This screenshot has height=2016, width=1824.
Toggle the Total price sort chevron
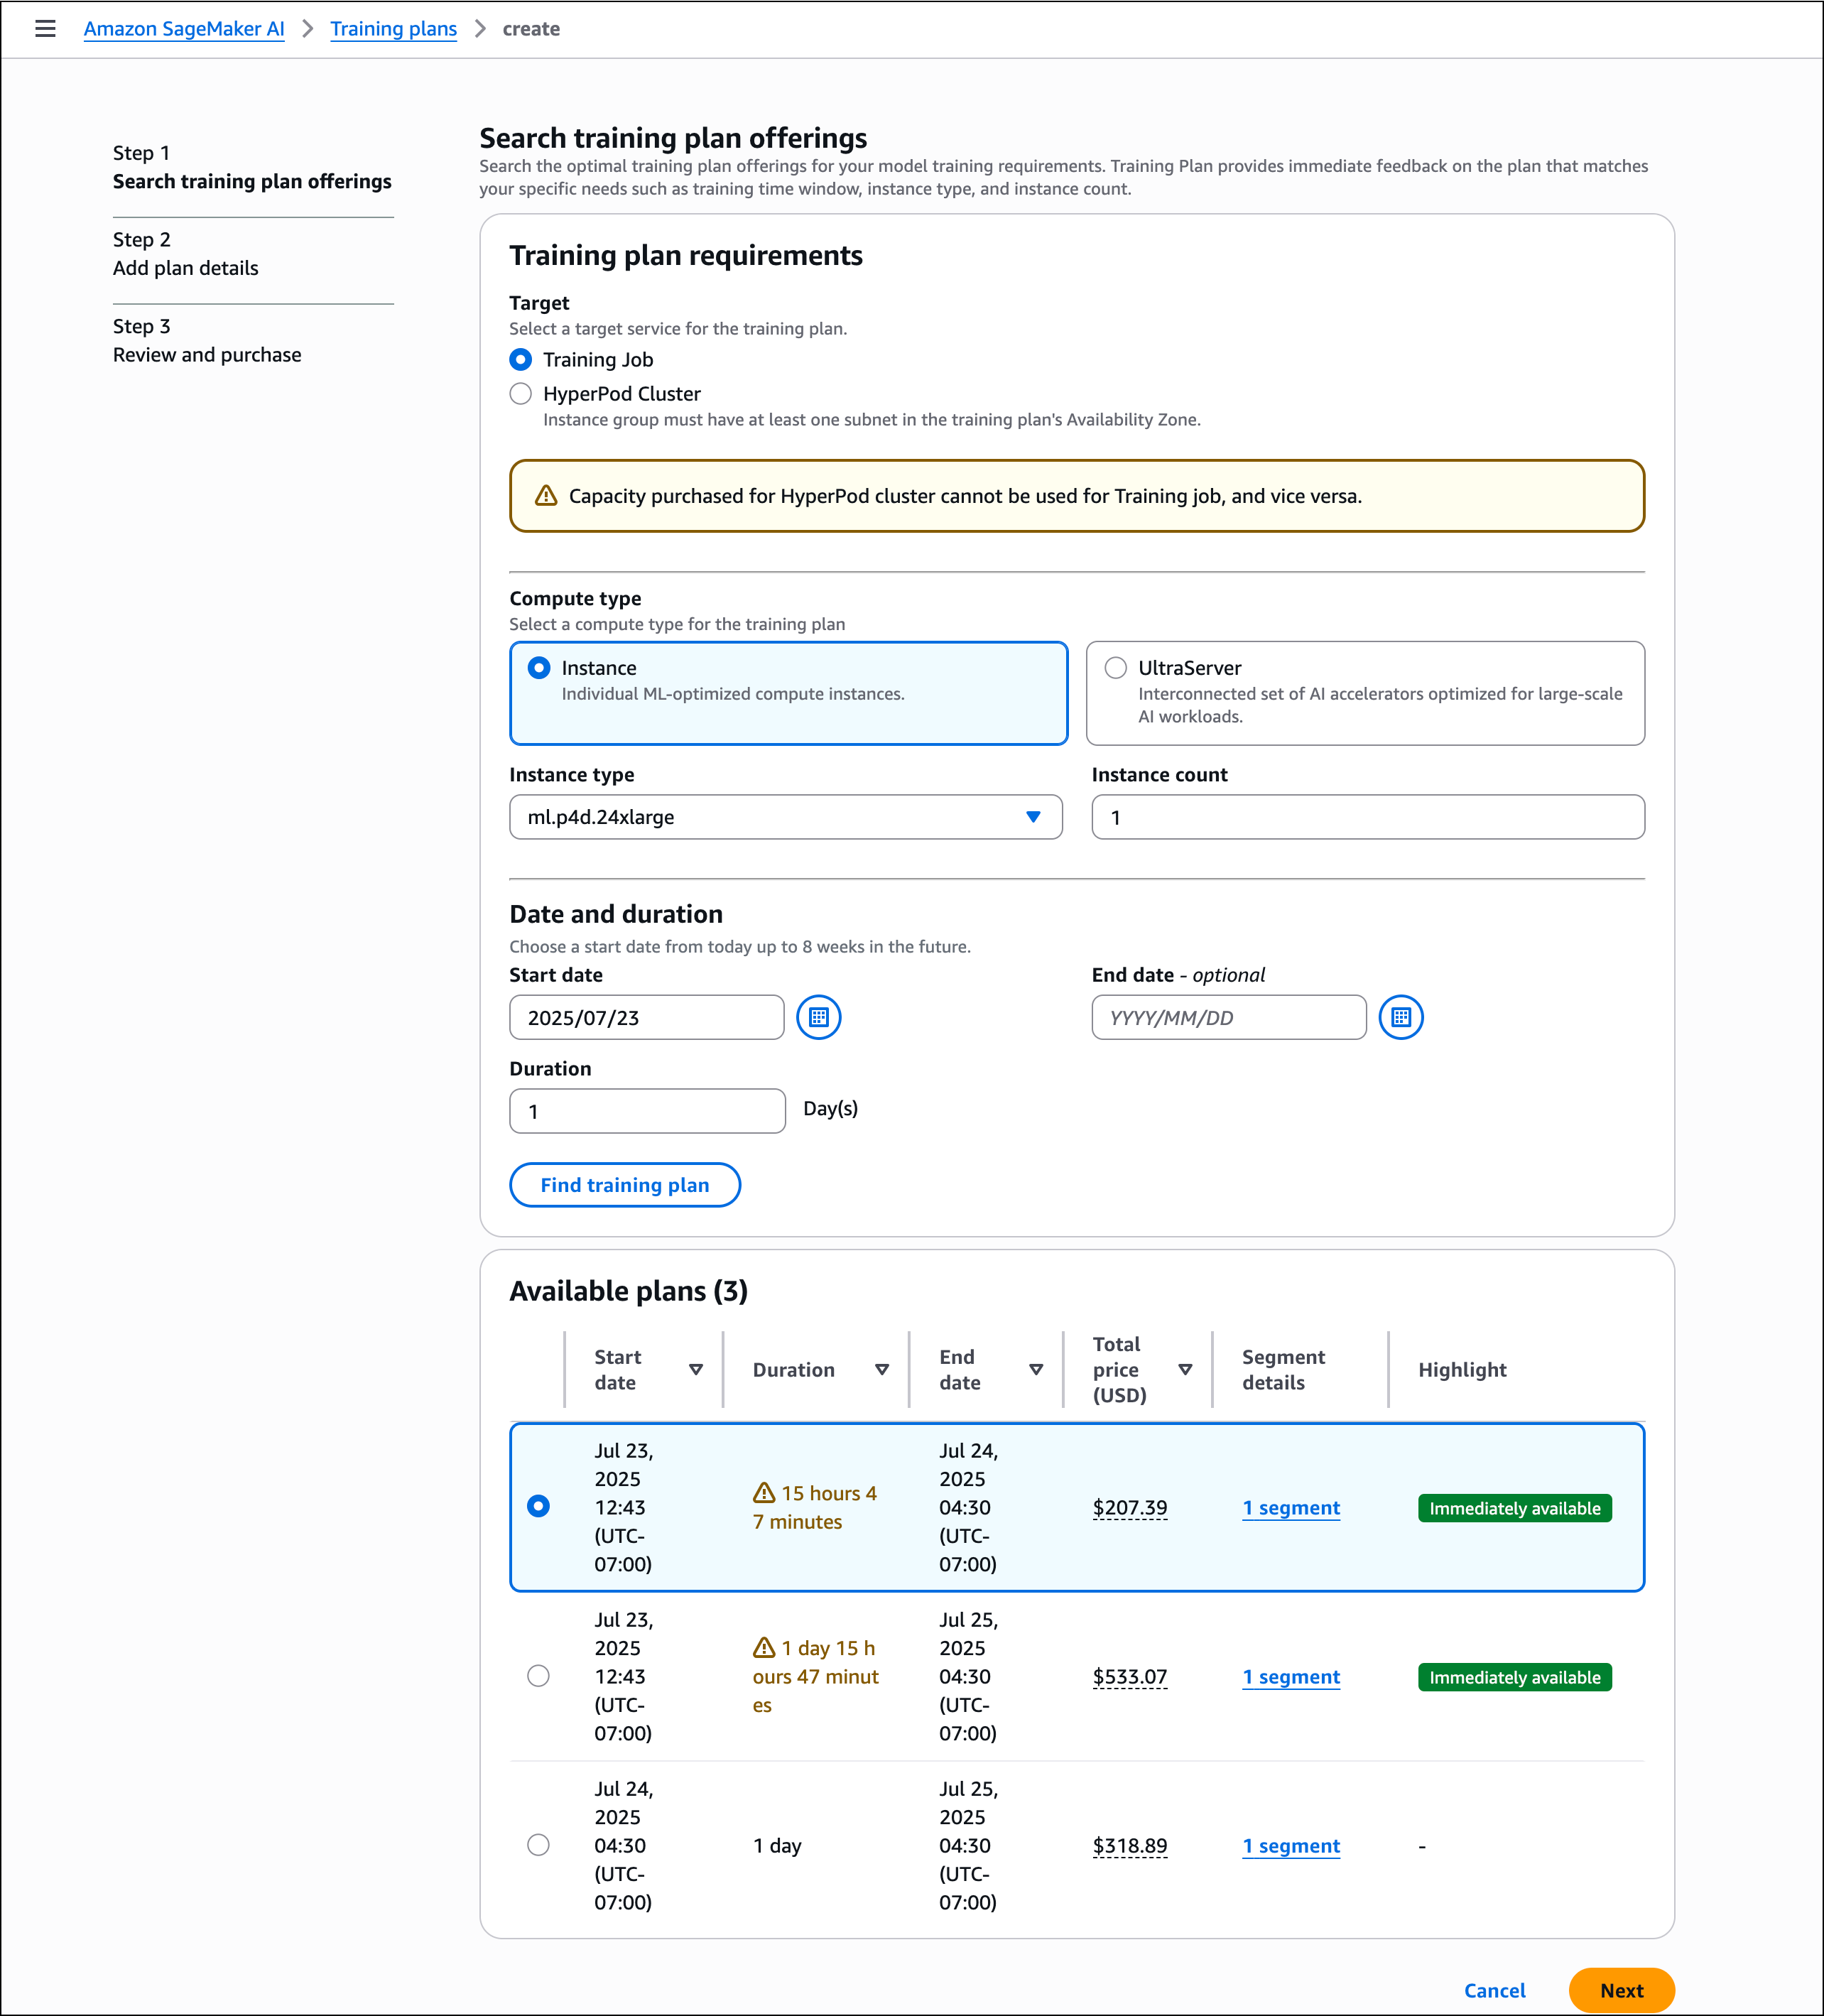pyautogui.click(x=1187, y=1370)
